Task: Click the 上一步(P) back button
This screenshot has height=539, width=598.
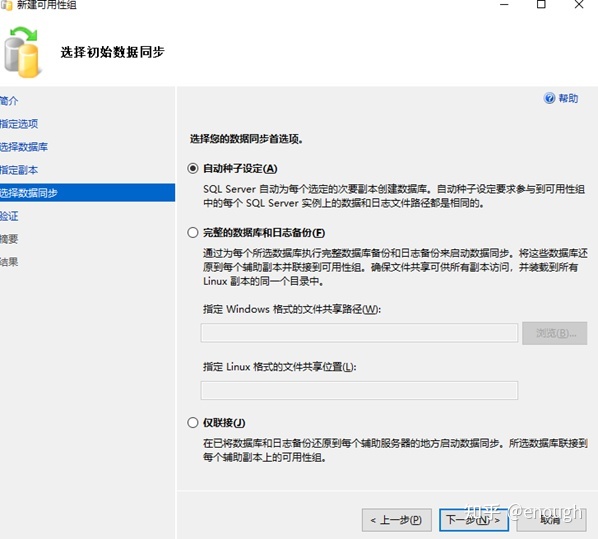Action: (397, 520)
